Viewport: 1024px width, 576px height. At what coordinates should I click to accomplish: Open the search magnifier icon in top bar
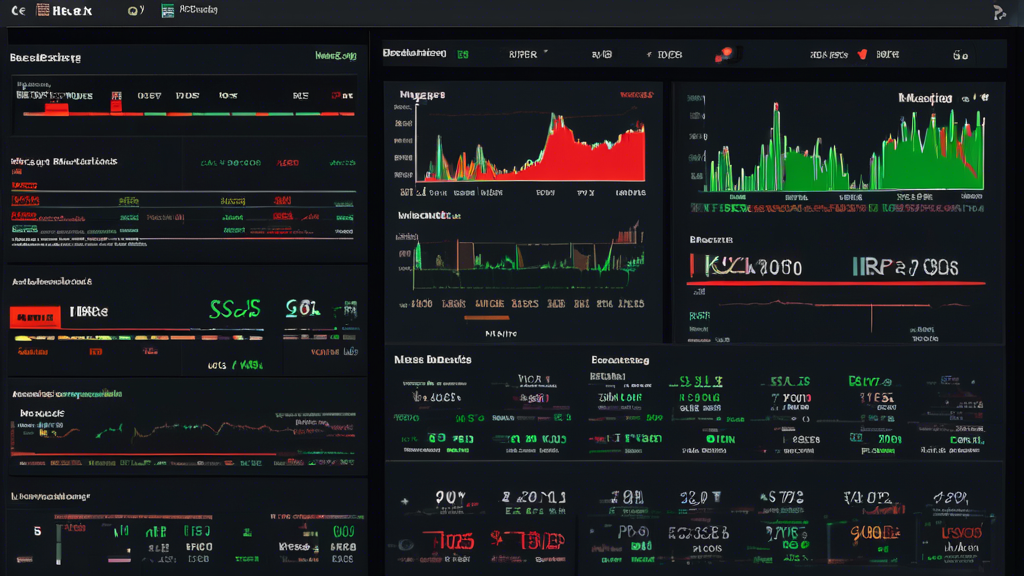tap(134, 10)
